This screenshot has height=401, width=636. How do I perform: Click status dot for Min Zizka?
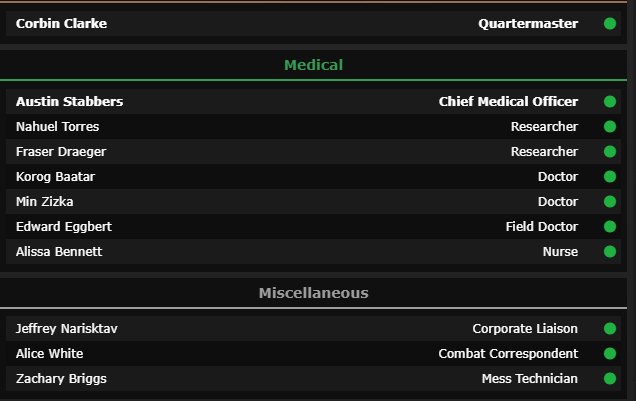coord(610,202)
